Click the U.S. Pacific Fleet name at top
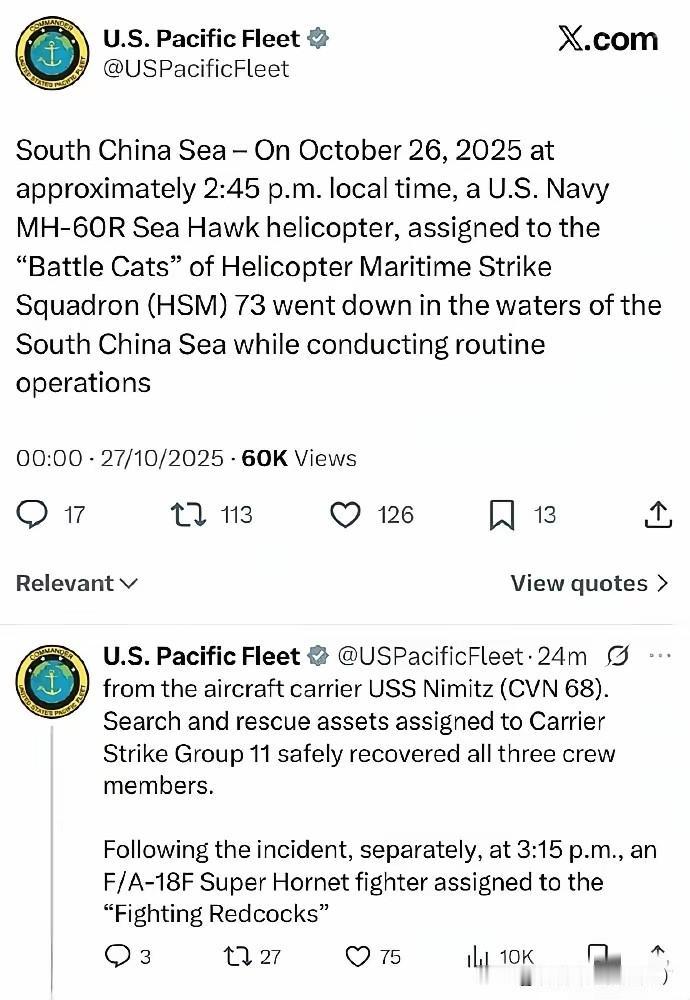This screenshot has width=690, height=1000. pyautogui.click(x=201, y=39)
